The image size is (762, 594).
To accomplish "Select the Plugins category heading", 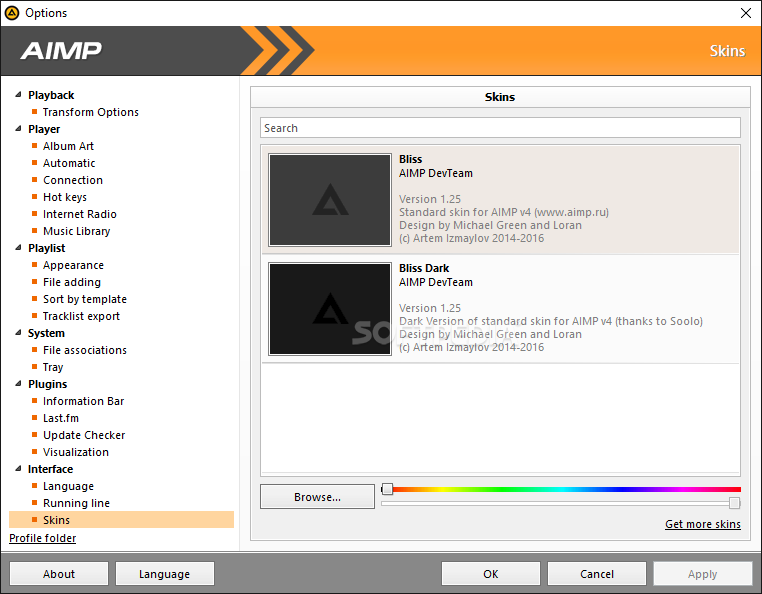I will point(48,384).
